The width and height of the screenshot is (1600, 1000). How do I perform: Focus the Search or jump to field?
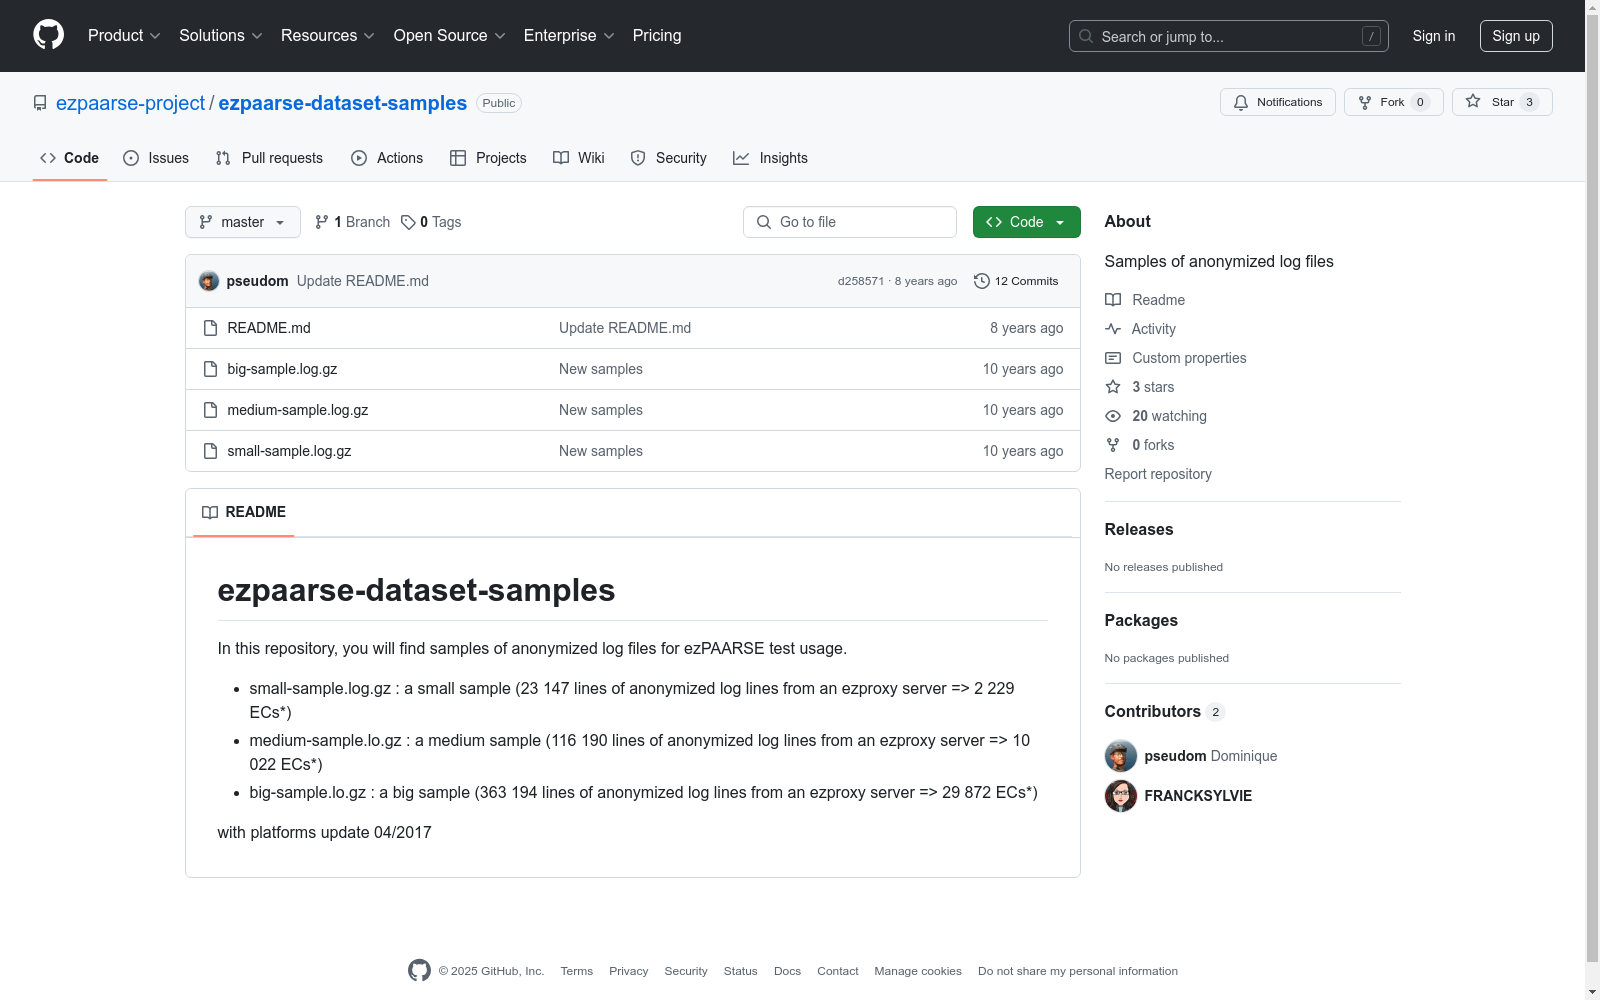[x=1229, y=36]
